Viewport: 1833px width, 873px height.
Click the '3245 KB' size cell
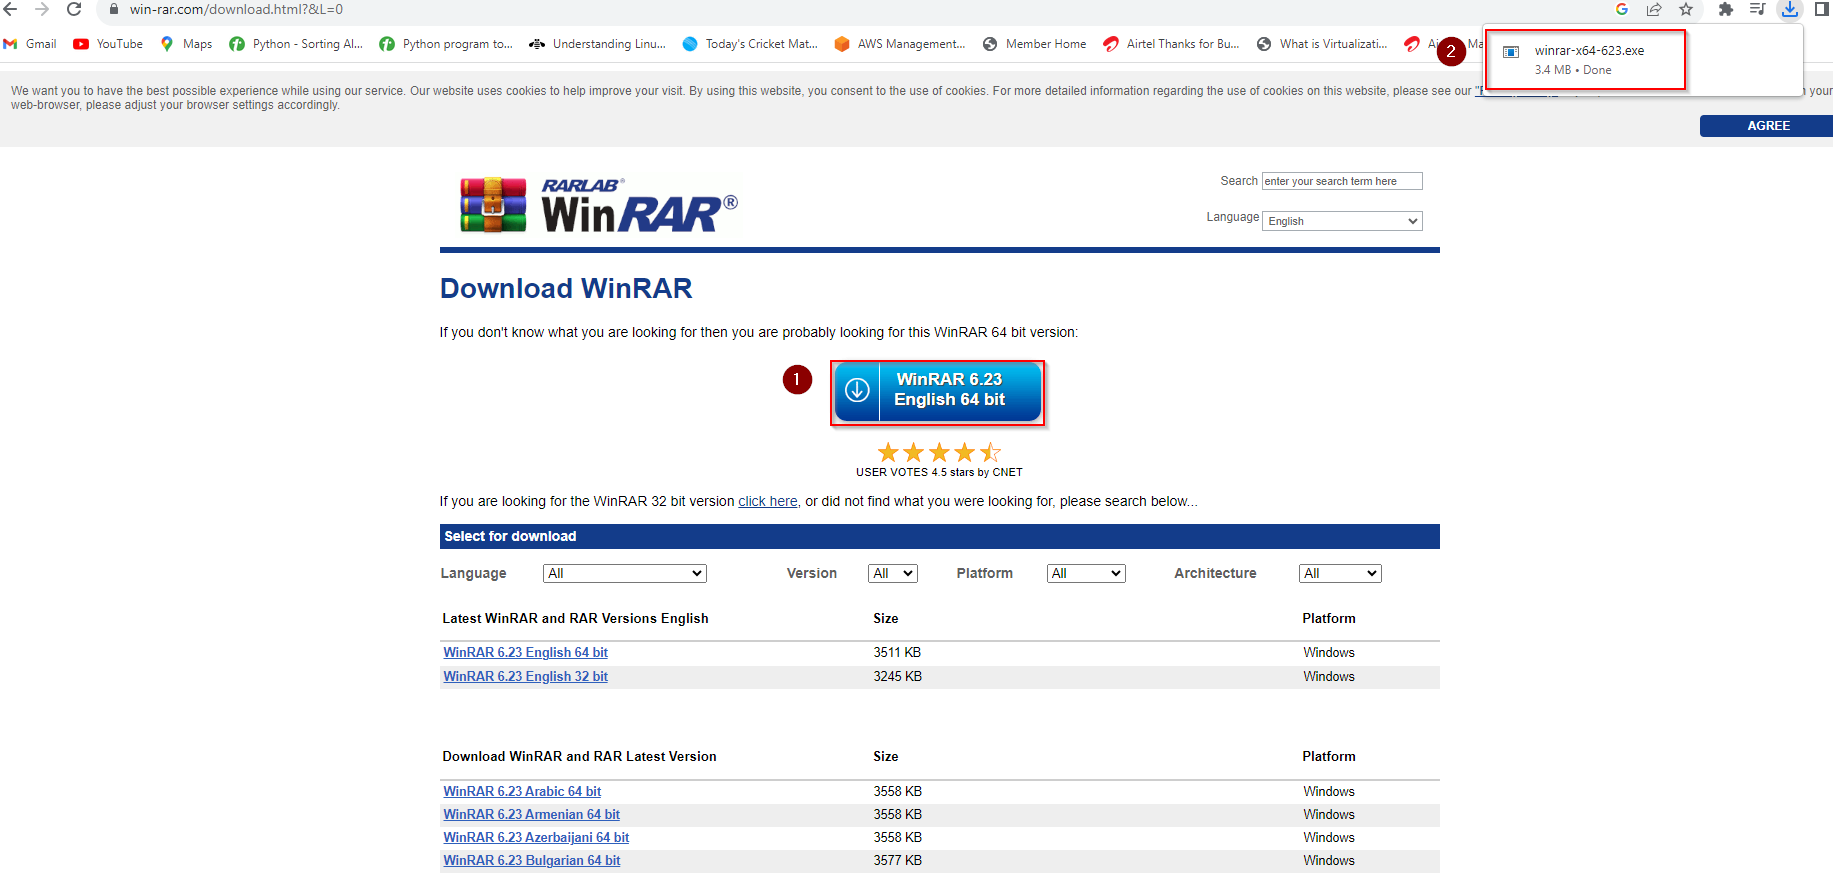897,676
